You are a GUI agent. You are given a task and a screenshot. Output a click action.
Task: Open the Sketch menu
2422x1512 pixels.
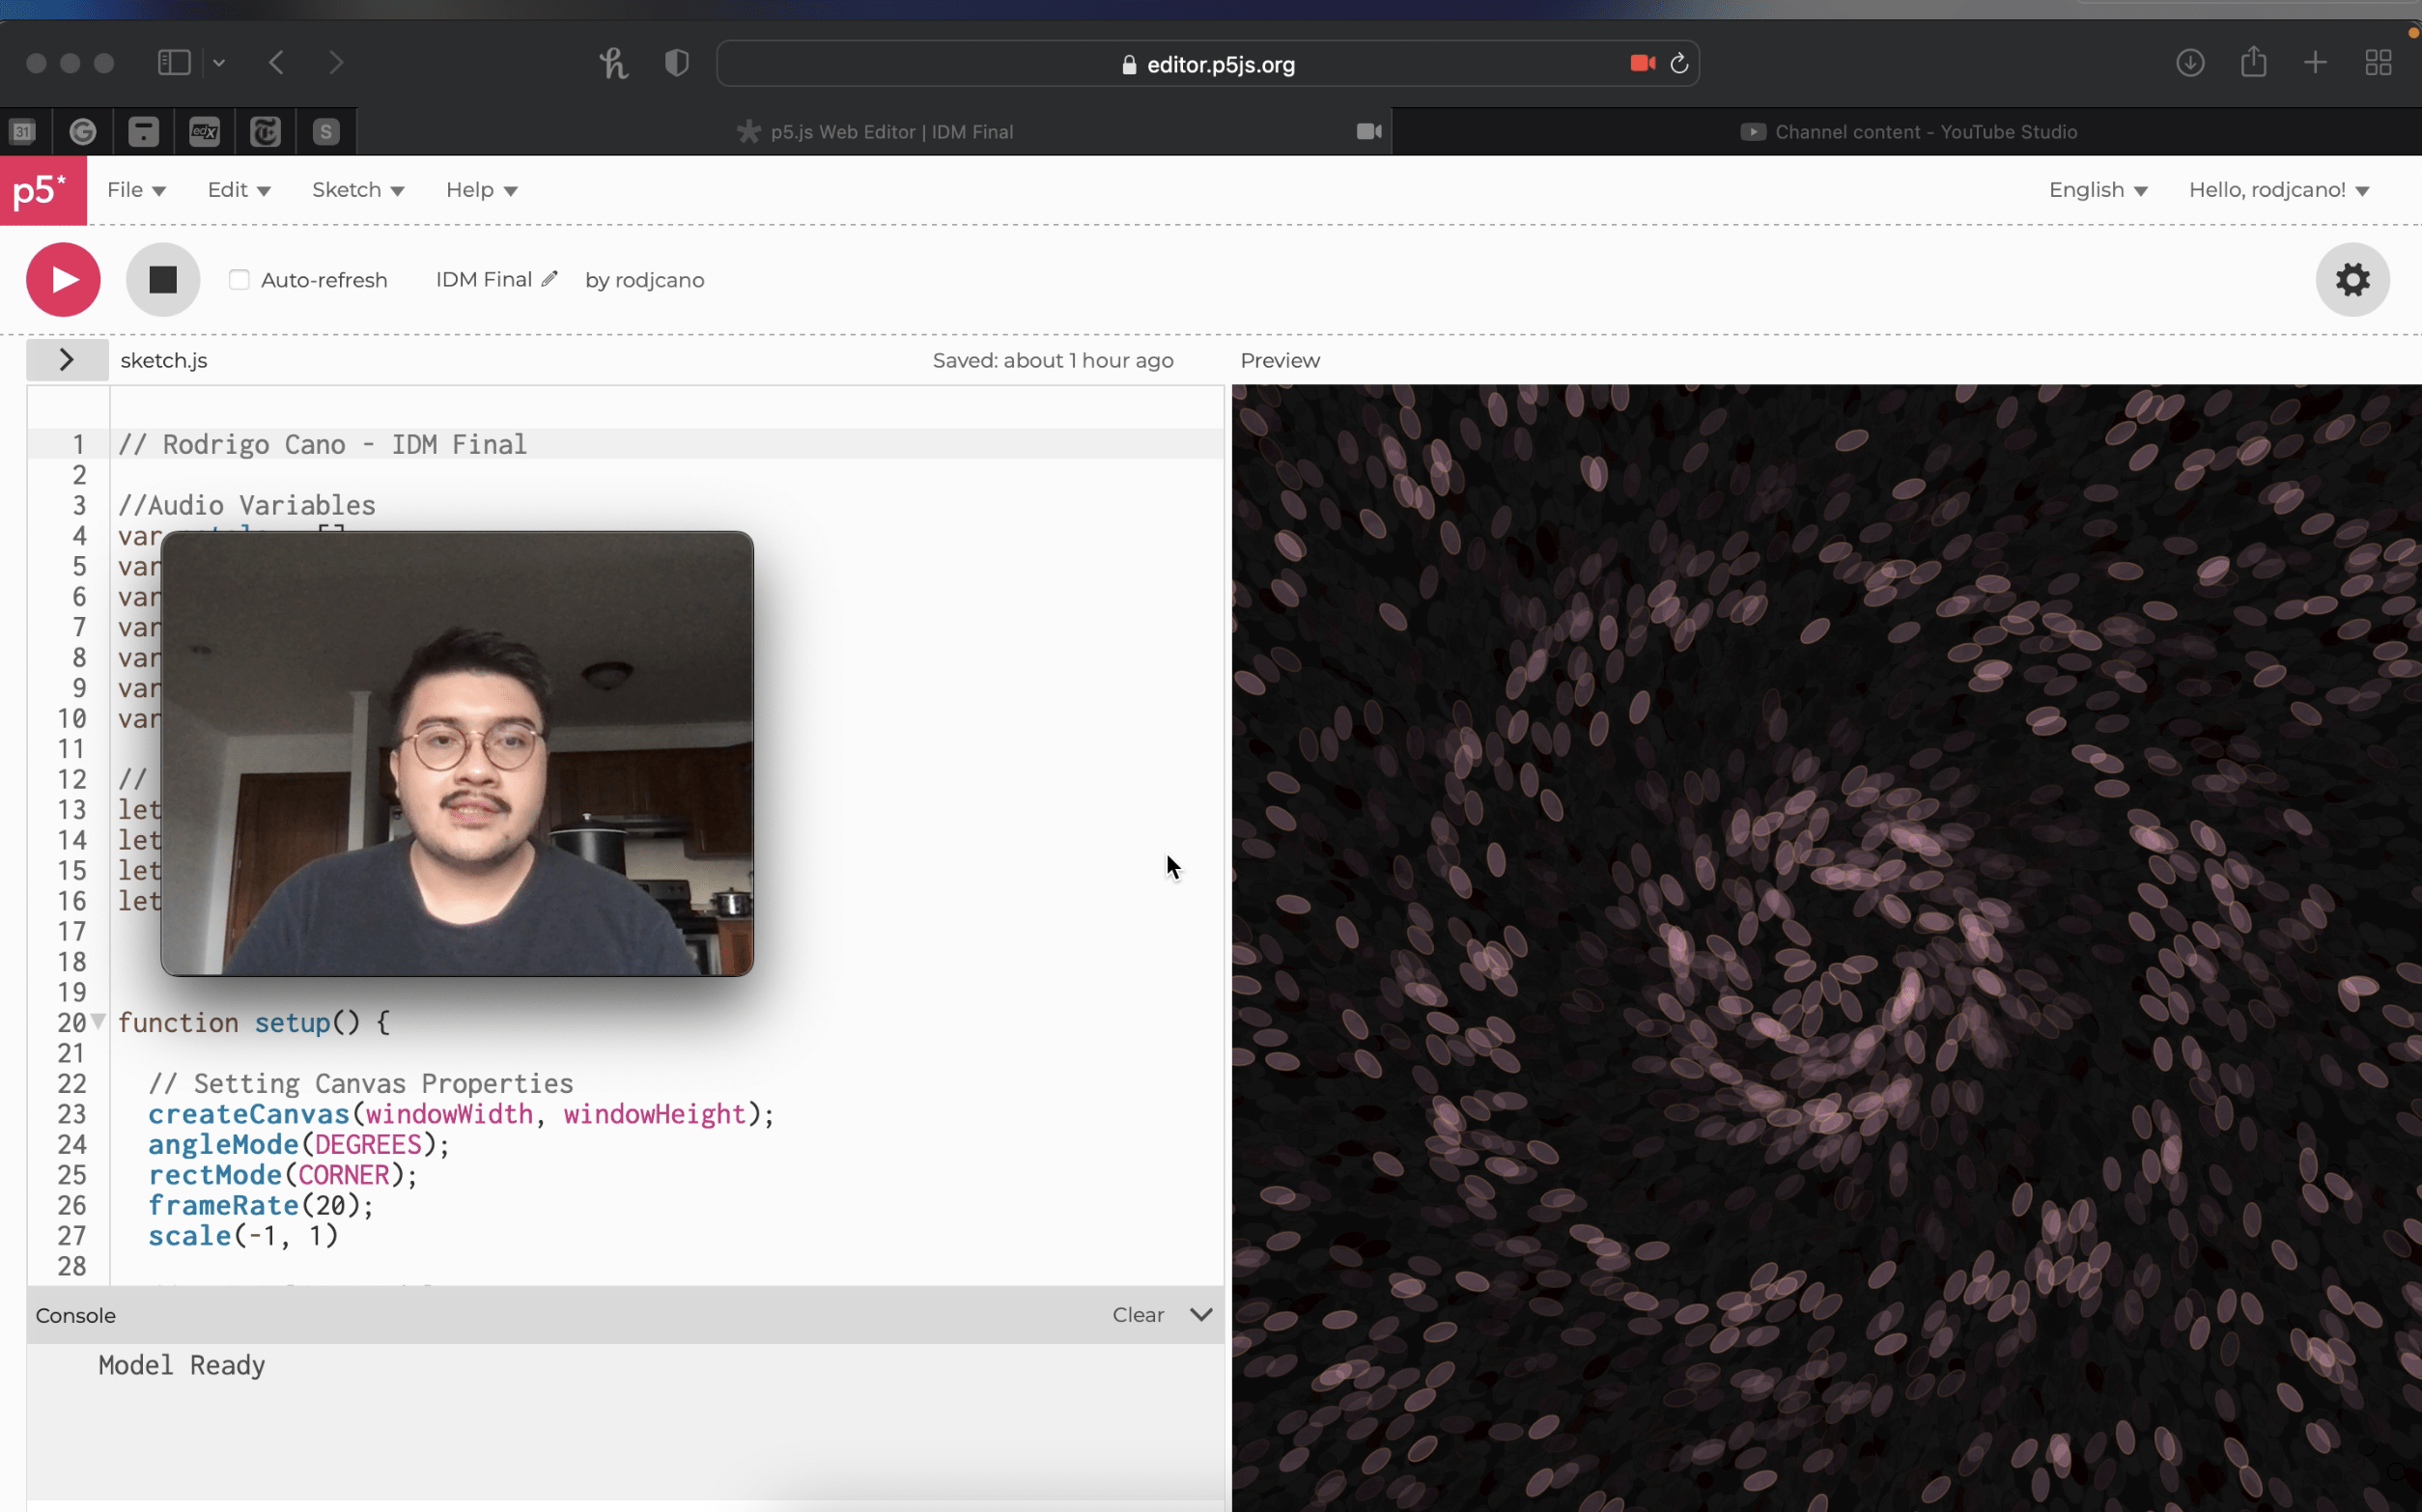coord(357,189)
